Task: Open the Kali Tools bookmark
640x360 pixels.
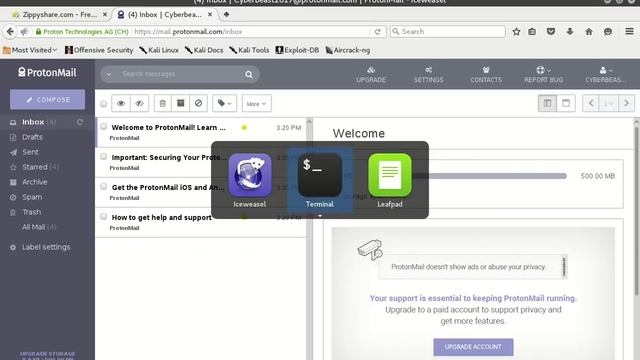Action: [x=249, y=50]
